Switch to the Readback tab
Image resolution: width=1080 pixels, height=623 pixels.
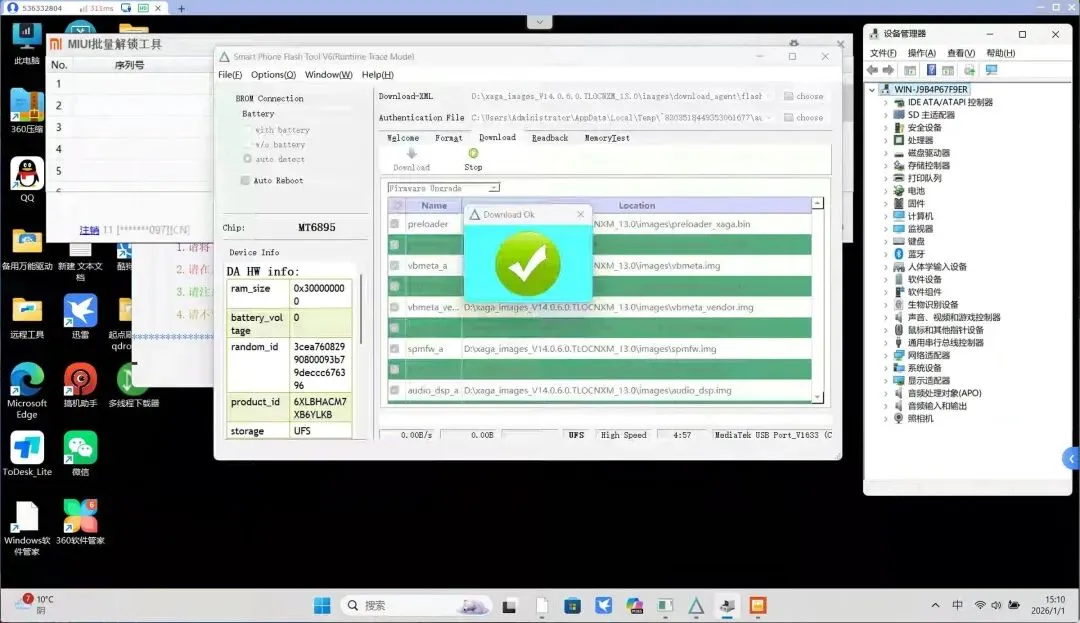tap(550, 138)
